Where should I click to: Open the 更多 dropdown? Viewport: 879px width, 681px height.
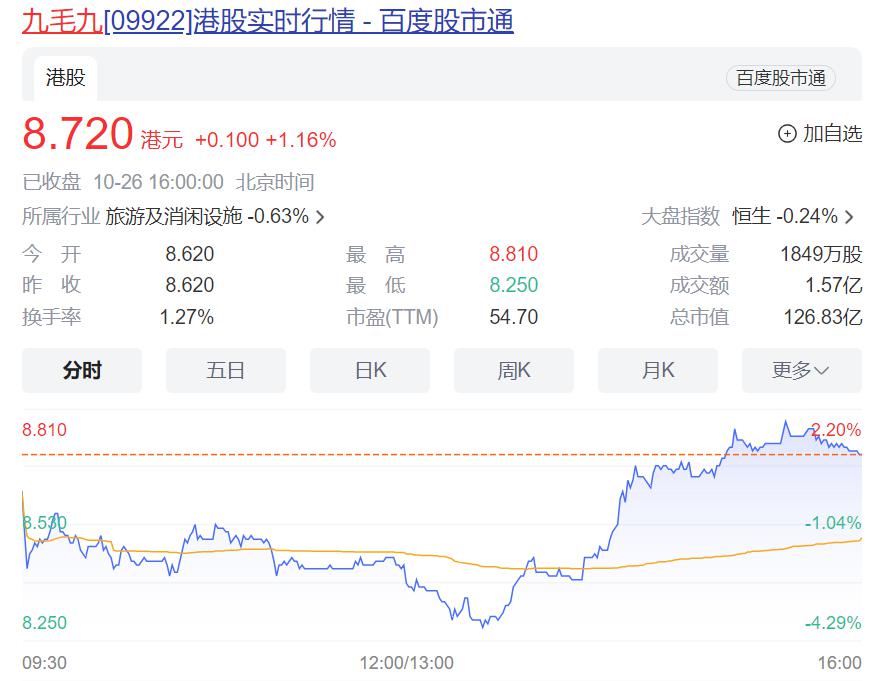[802, 370]
